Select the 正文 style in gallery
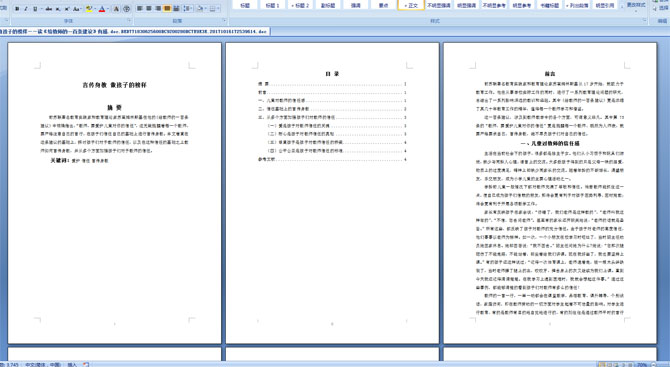The image size is (670, 367). (411, 5)
